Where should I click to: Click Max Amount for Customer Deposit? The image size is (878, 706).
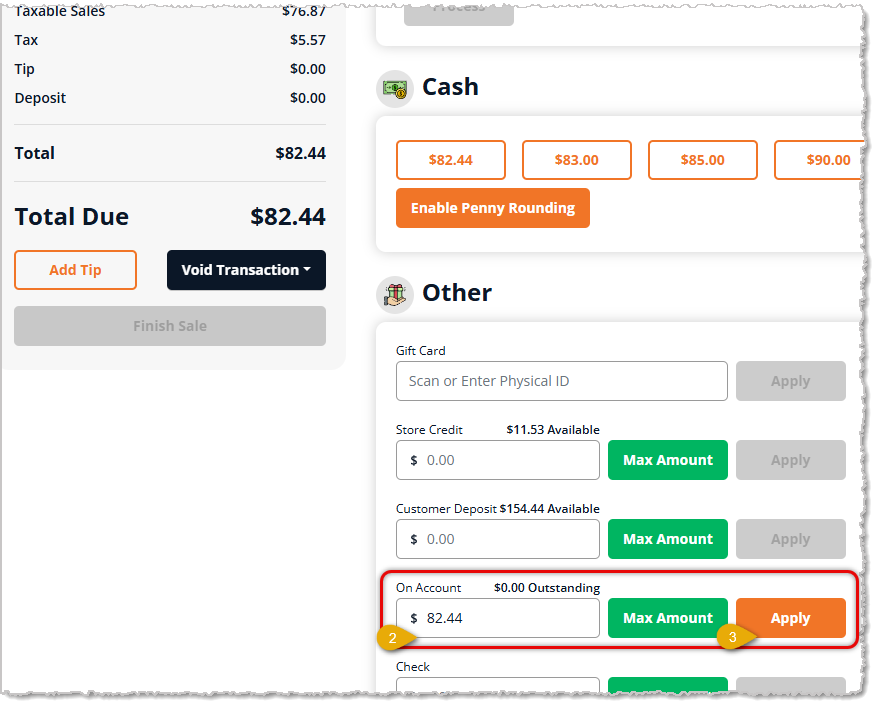pyautogui.click(x=668, y=539)
